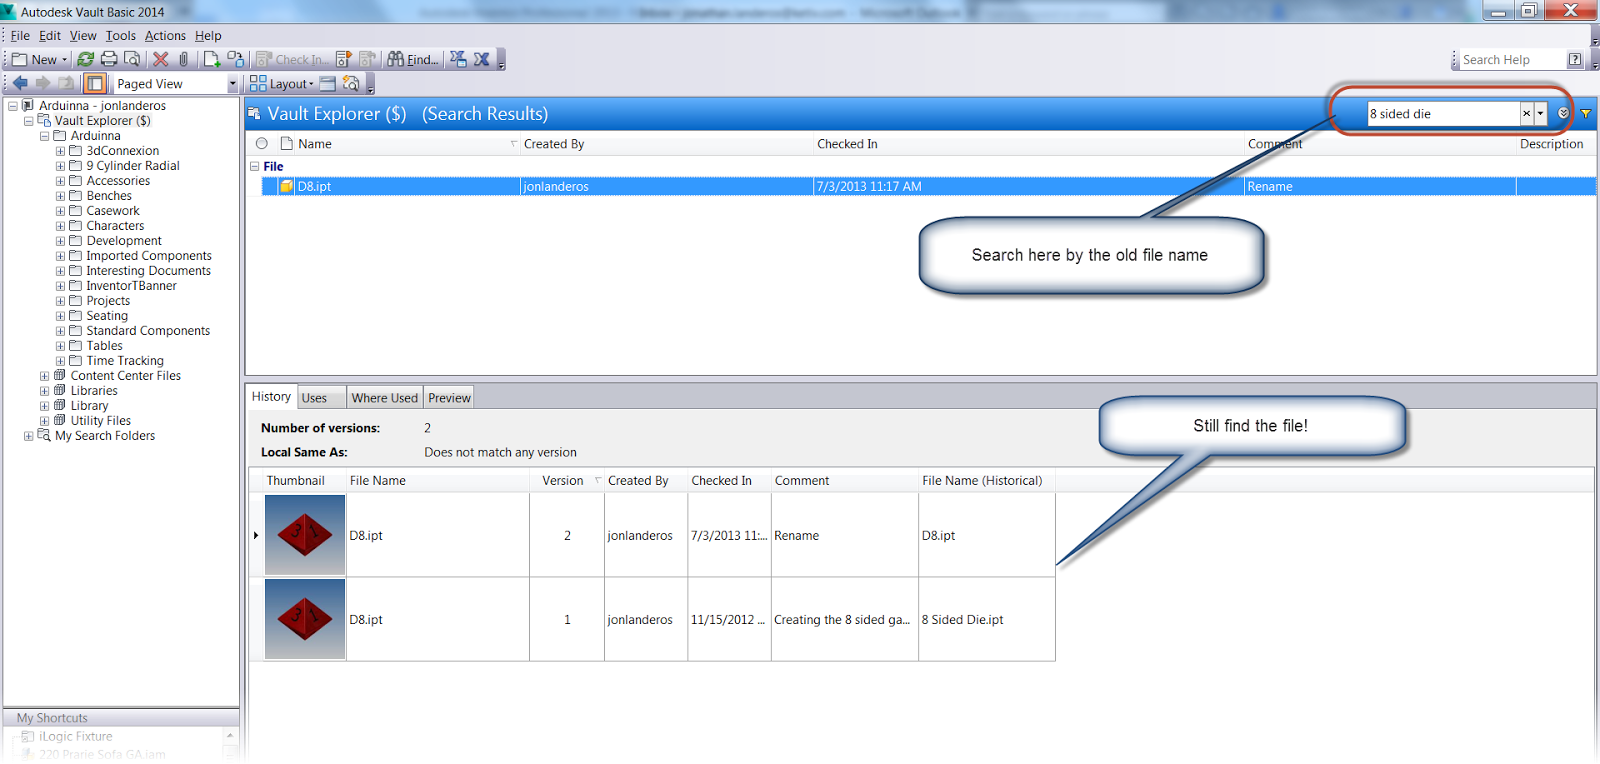The image size is (1600, 764).
Task: Switch to the History tab
Action: 271,396
